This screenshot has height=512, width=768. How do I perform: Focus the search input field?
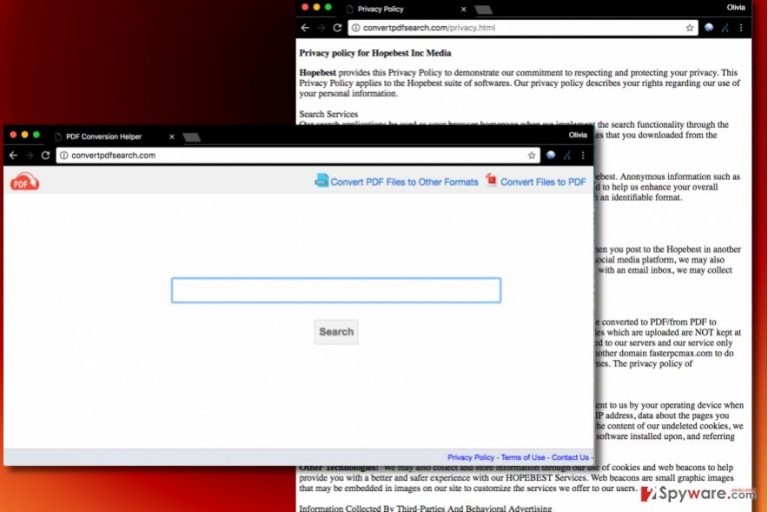(x=336, y=290)
